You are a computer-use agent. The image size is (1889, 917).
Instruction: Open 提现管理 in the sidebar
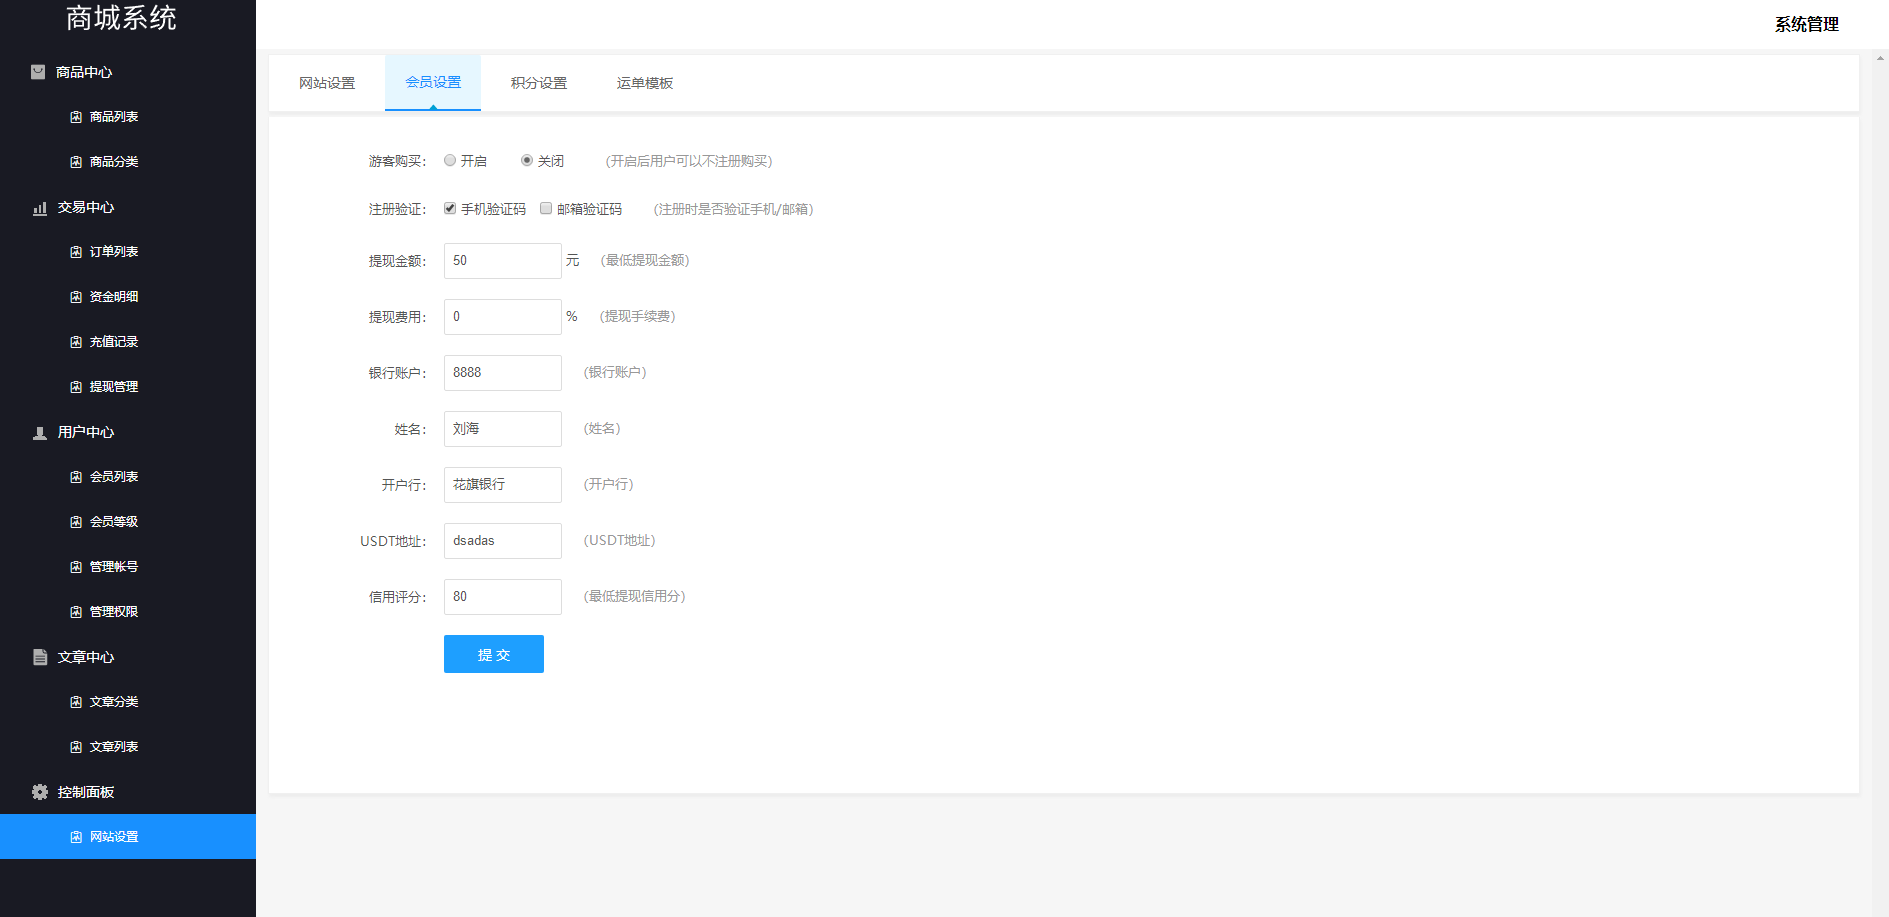pos(114,387)
